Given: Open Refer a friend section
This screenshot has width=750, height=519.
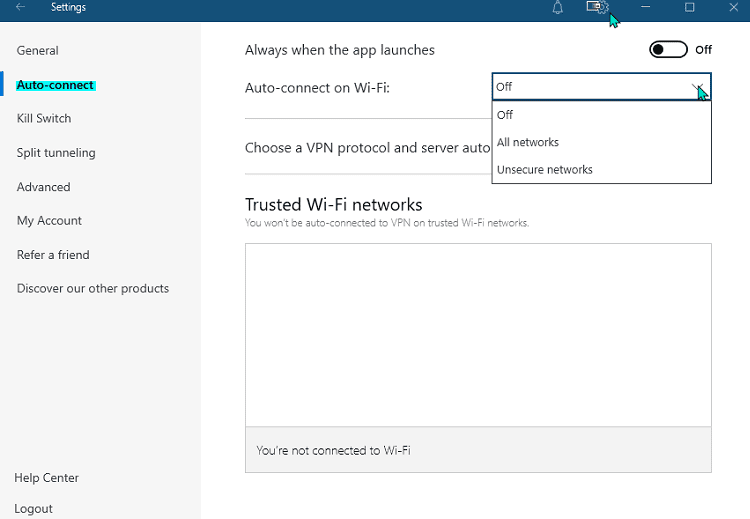Looking at the screenshot, I should tap(53, 254).
